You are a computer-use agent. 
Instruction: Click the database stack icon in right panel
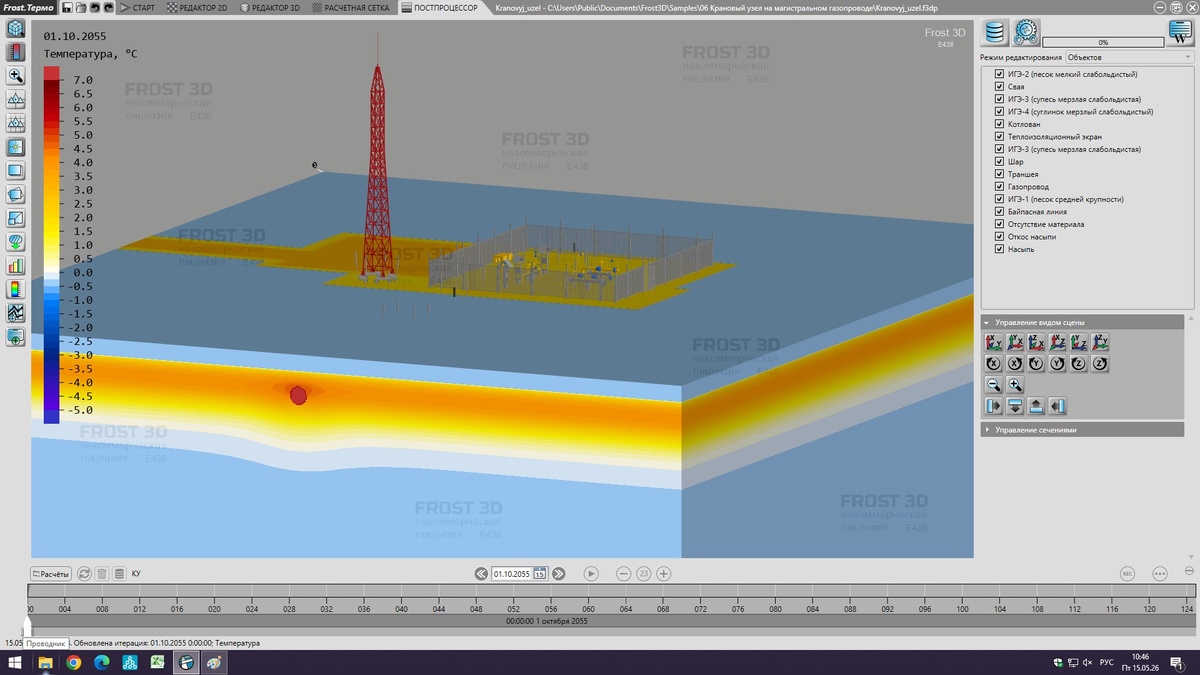click(x=994, y=33)
